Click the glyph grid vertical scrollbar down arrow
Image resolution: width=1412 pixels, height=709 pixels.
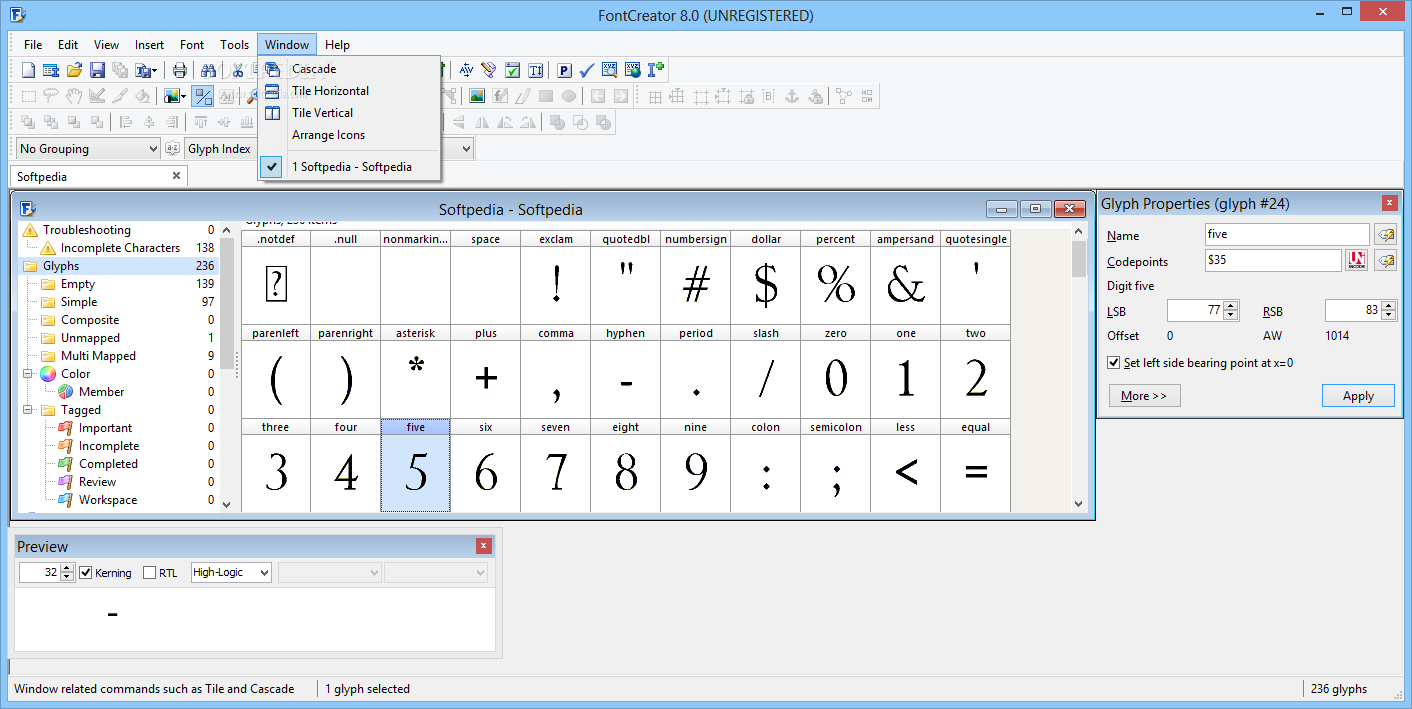click(1079, 504)
